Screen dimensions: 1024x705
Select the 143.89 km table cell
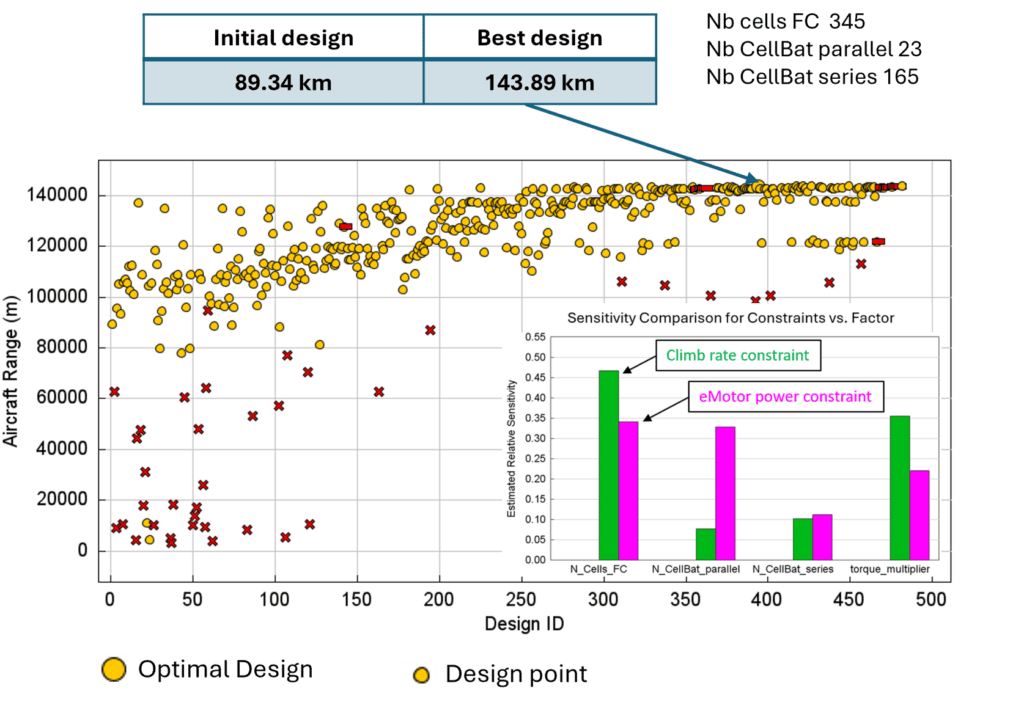[x=539, y=83]
